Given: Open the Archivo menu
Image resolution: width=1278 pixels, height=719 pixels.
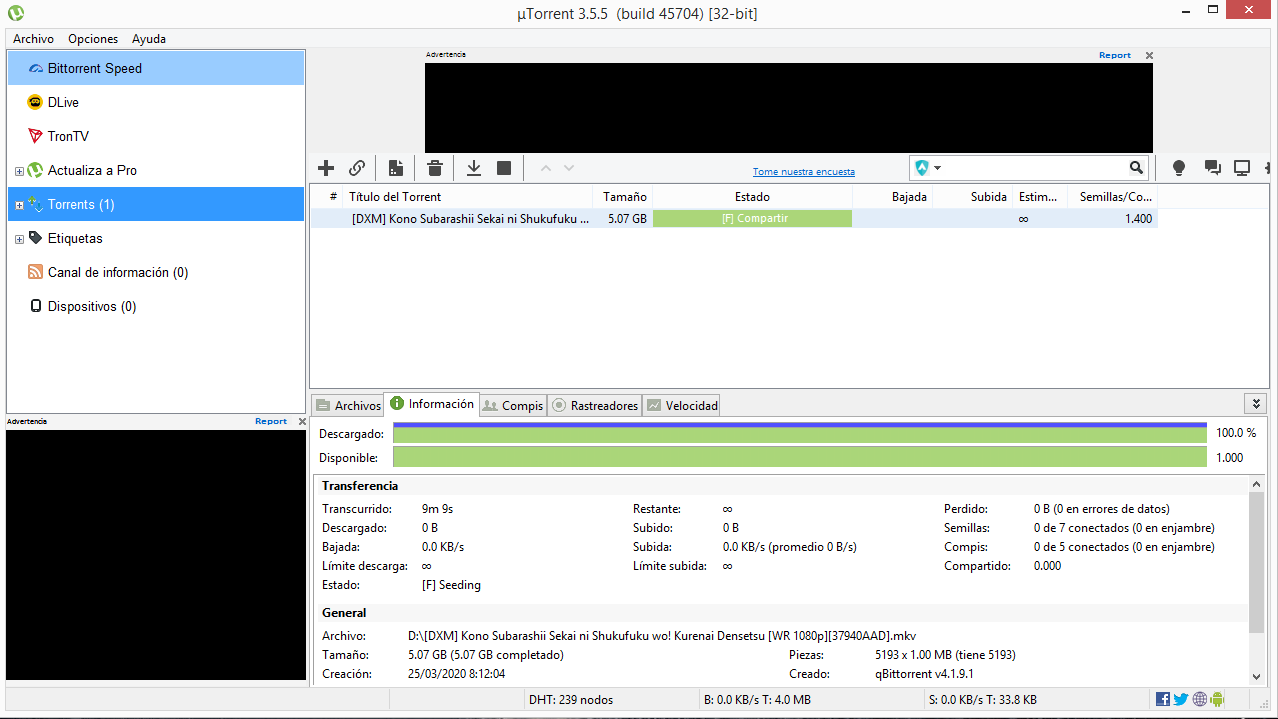Looking at the screenshot, I should click(33, 39).
